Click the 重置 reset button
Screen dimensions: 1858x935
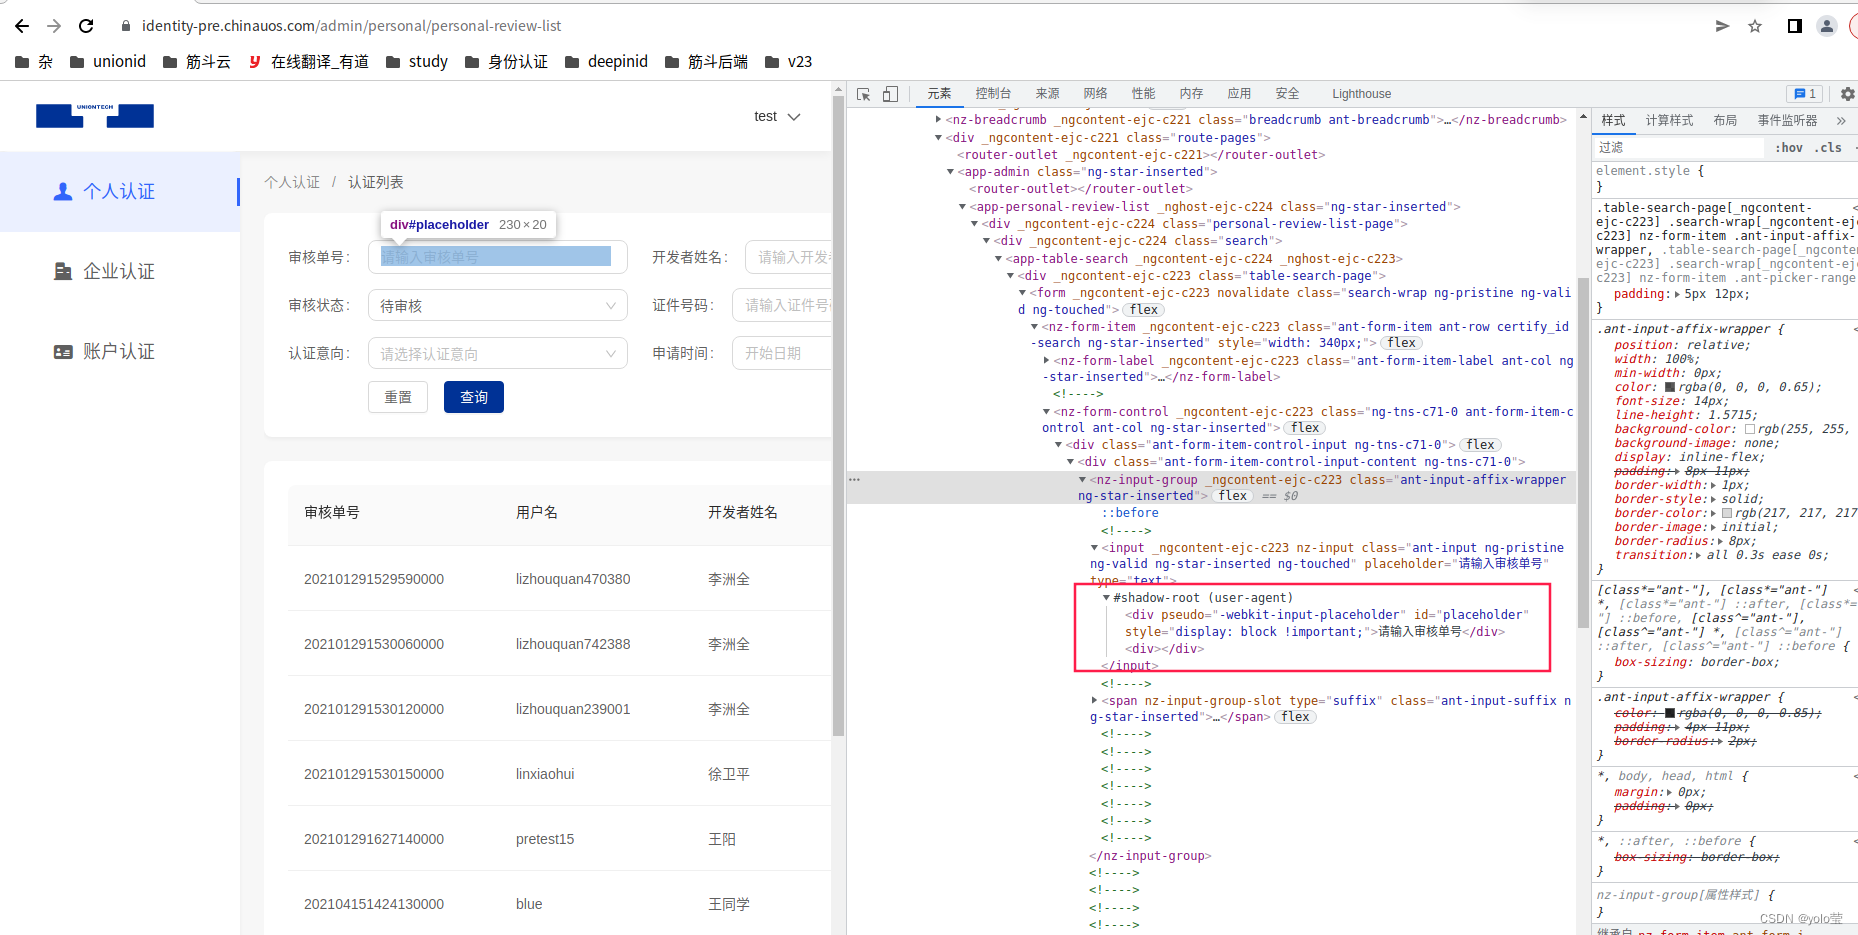[397, 396]
